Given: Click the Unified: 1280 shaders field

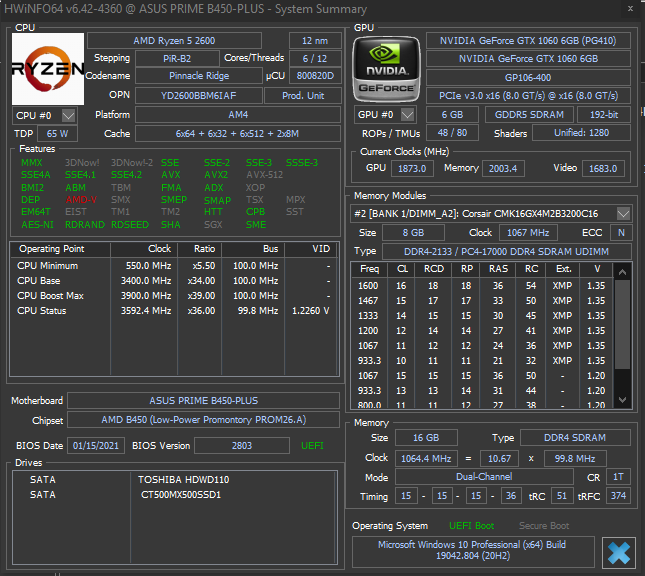Looking at the screenshot, I should (581, 132).
